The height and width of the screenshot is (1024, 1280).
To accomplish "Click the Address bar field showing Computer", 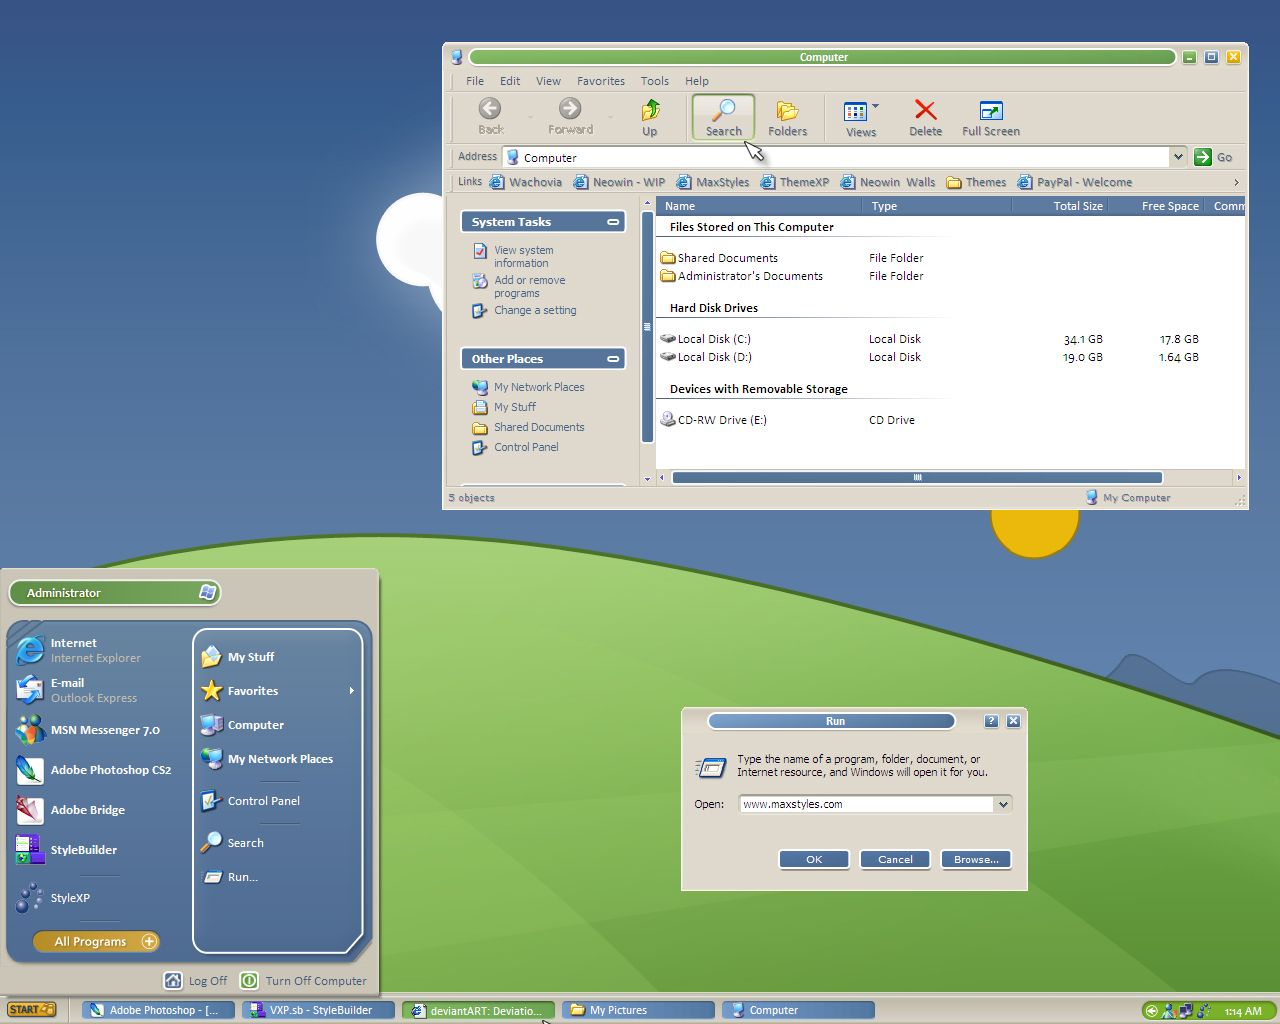I will (x=836, y=157).
